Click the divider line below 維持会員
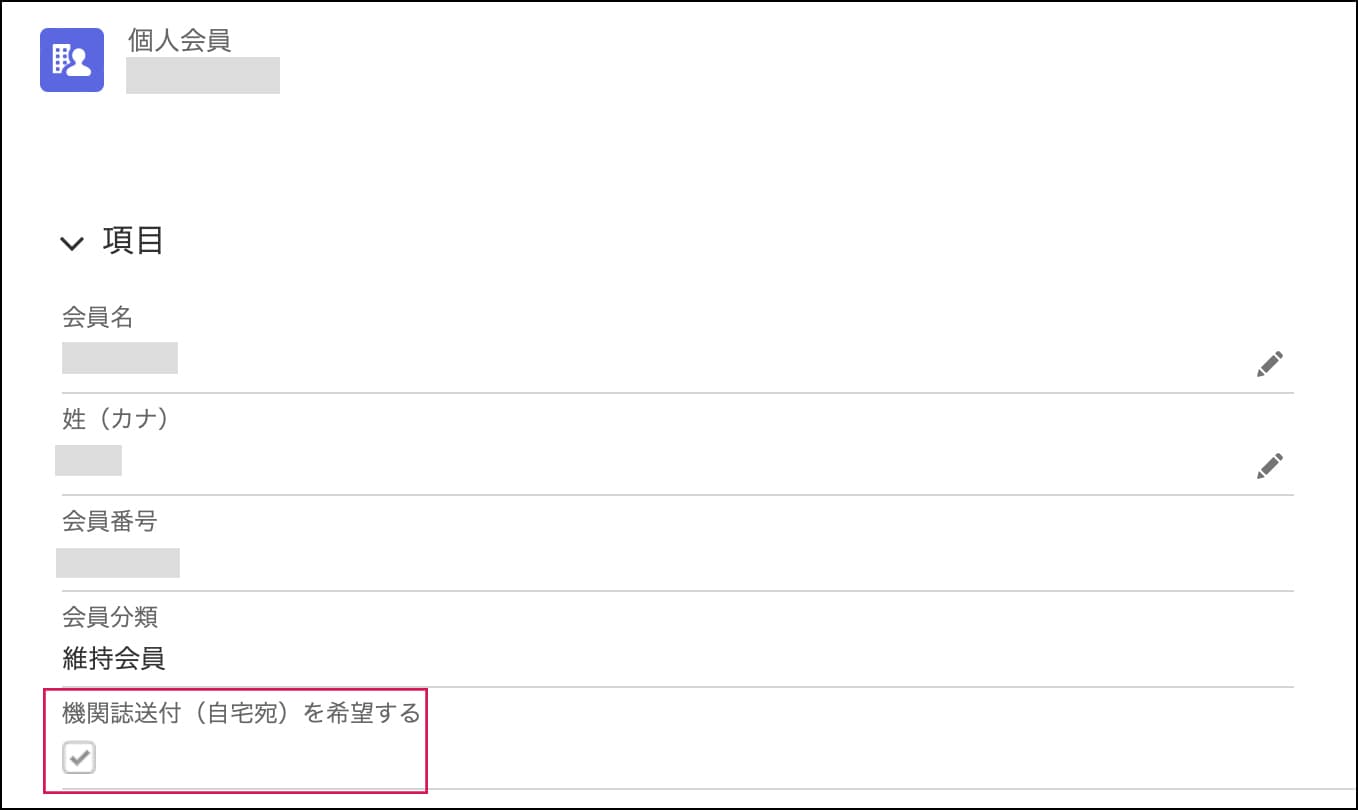Viewport: 1358px width, 810px height. tap(678, 687)
